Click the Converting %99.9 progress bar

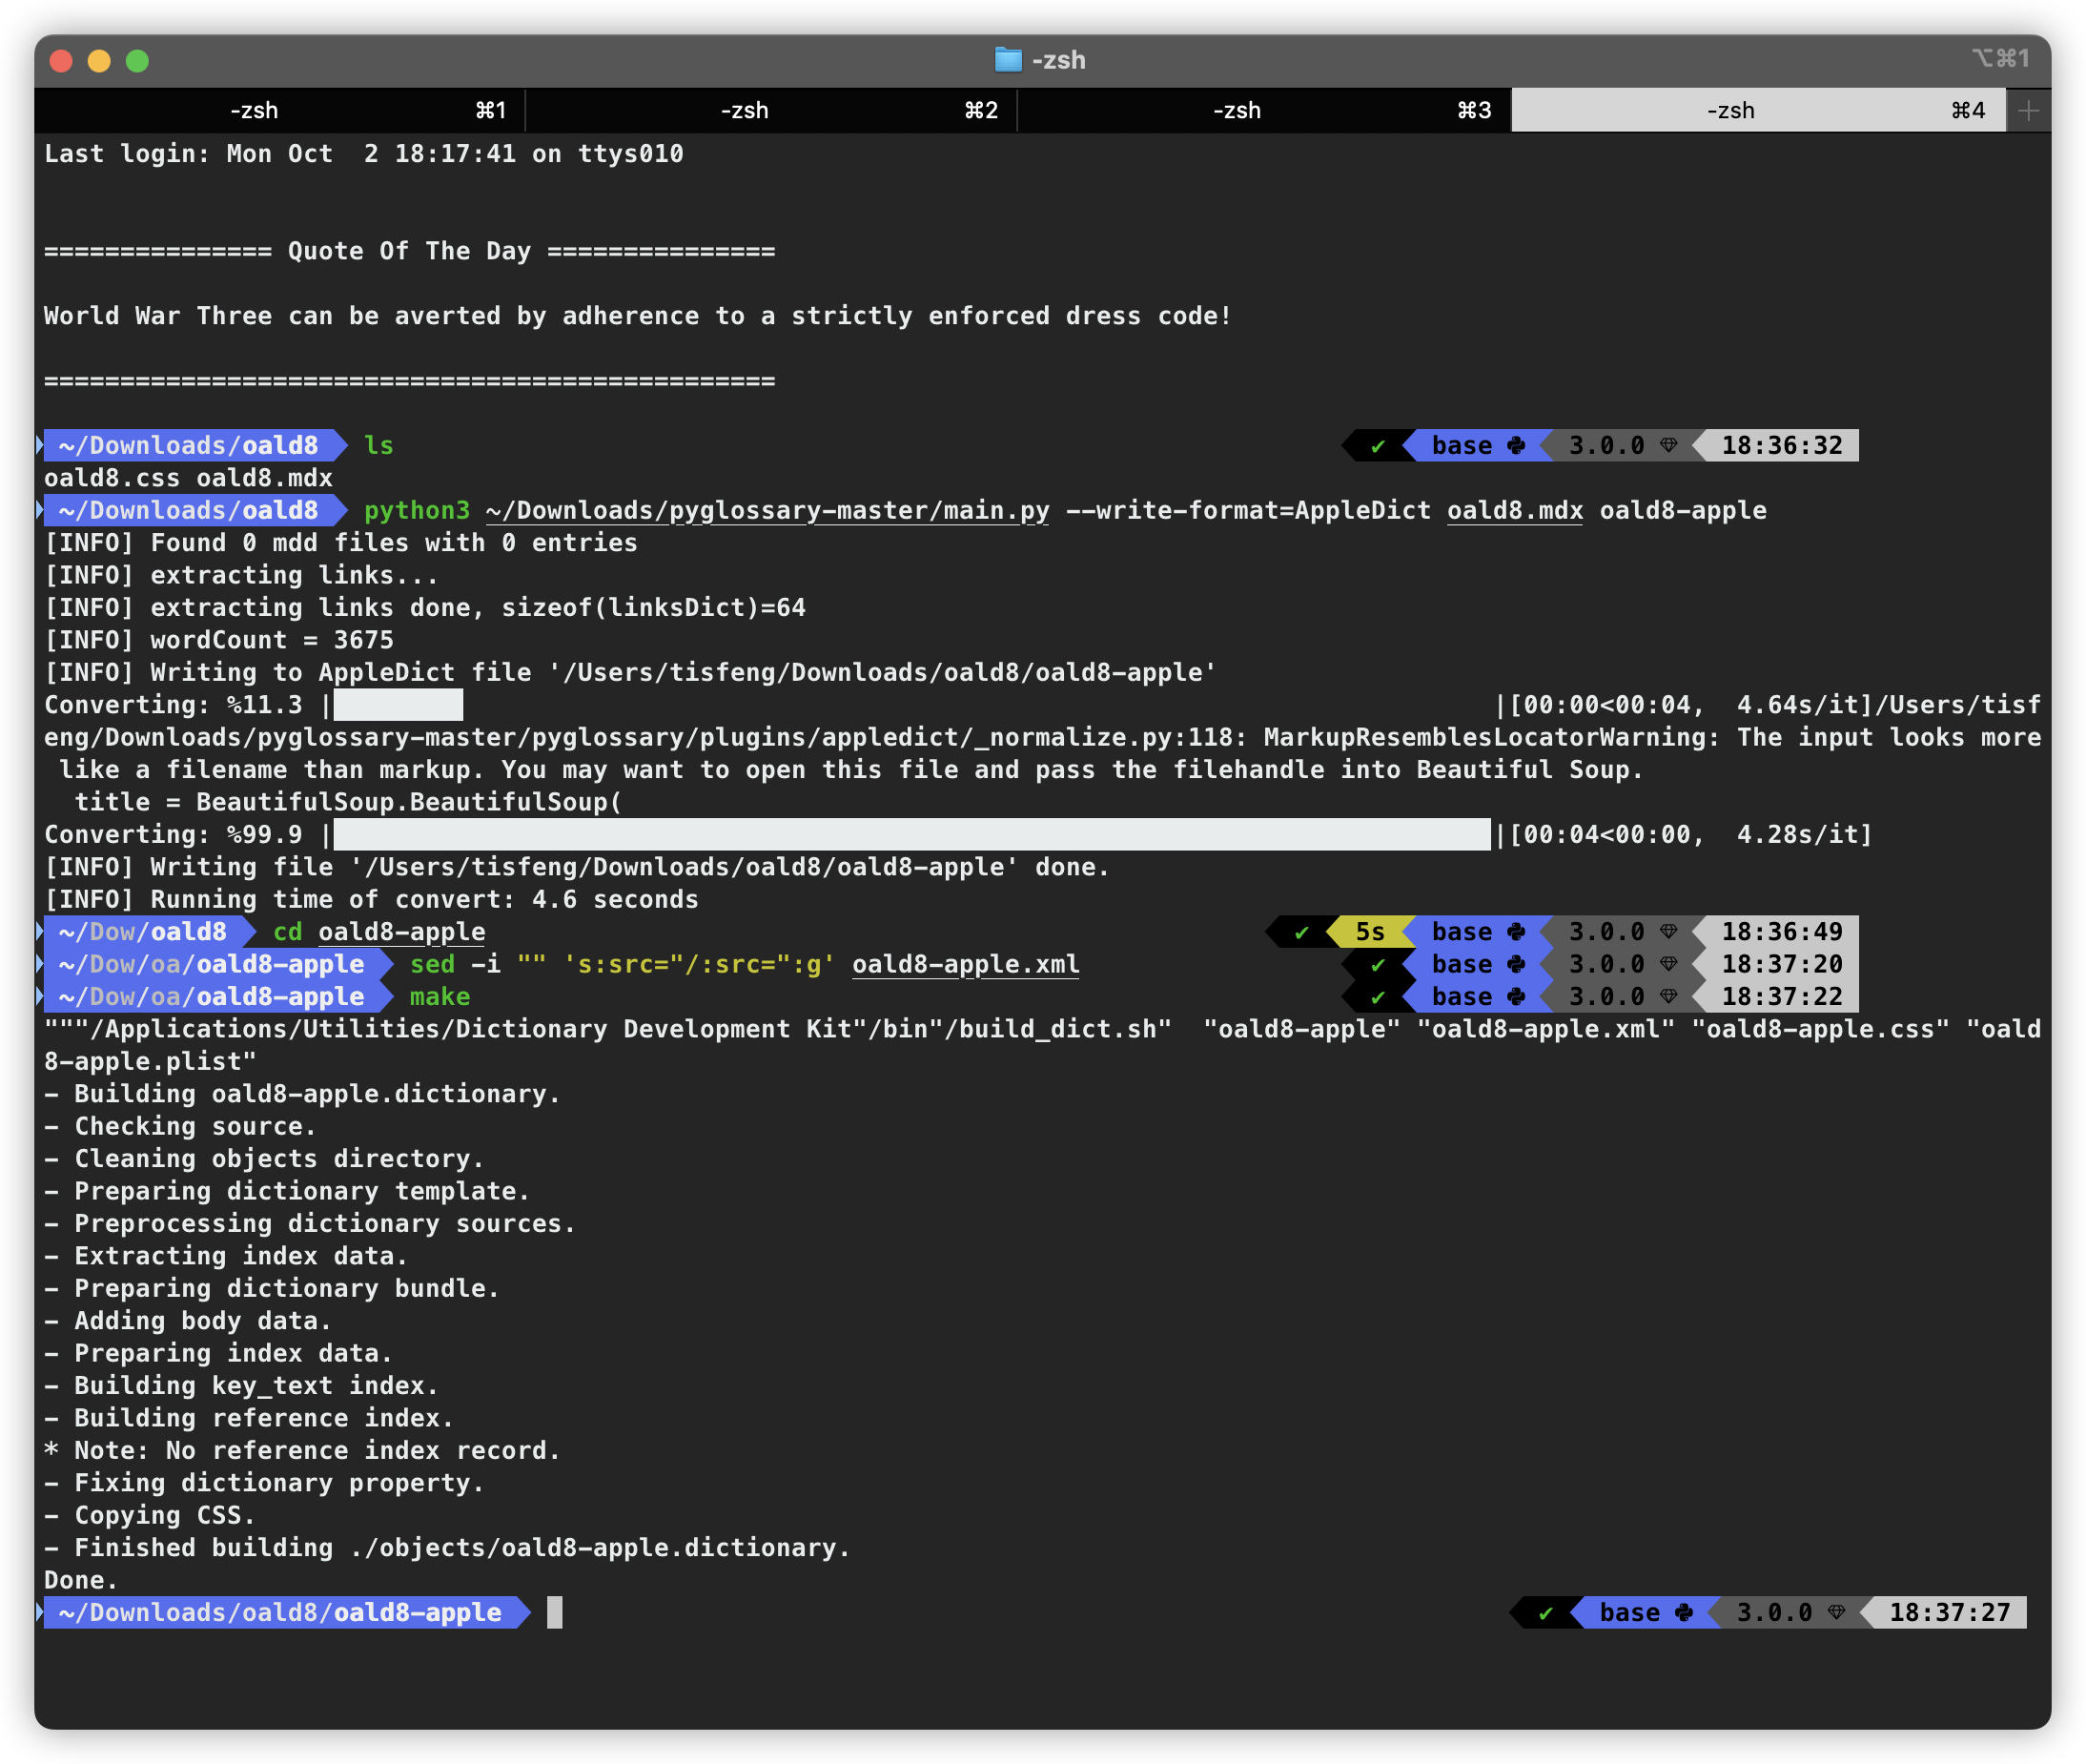910,834
